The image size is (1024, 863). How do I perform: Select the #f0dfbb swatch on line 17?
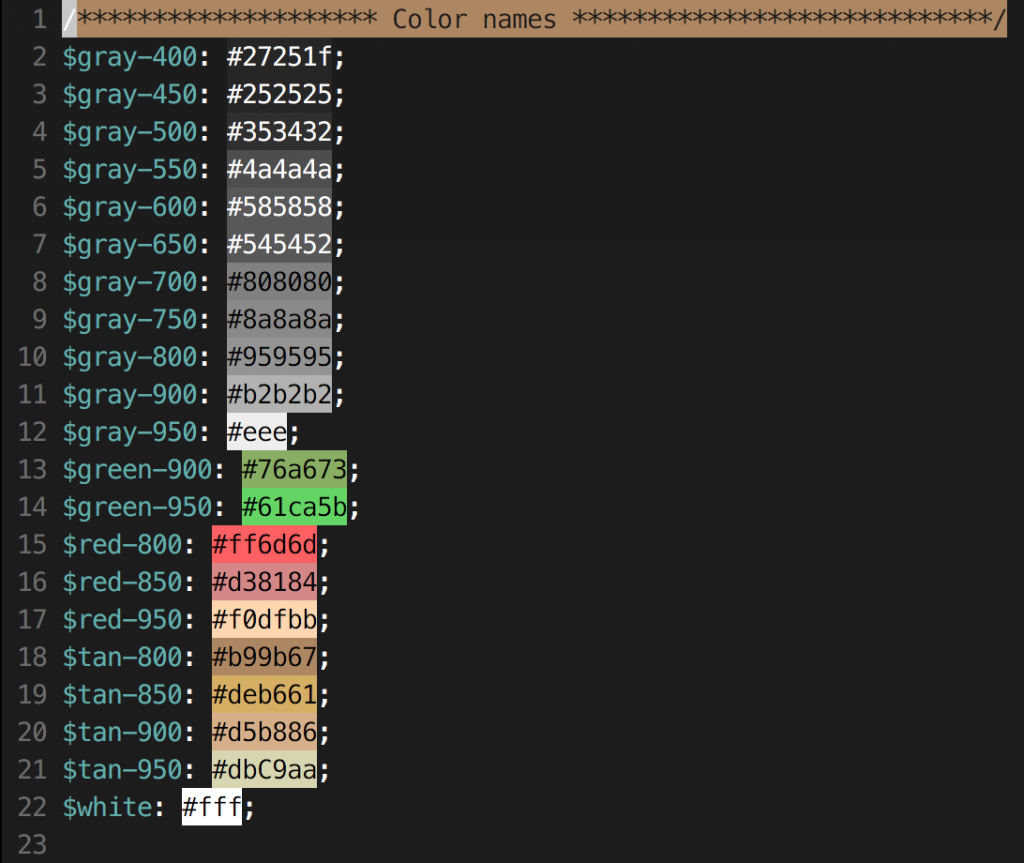coord(263,619)
